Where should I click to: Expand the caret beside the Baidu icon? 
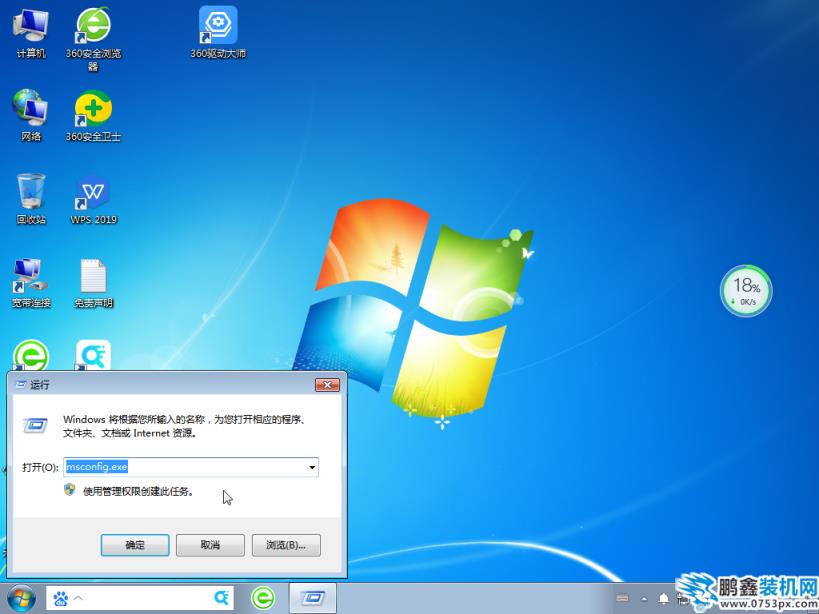[x=78, y=598]
